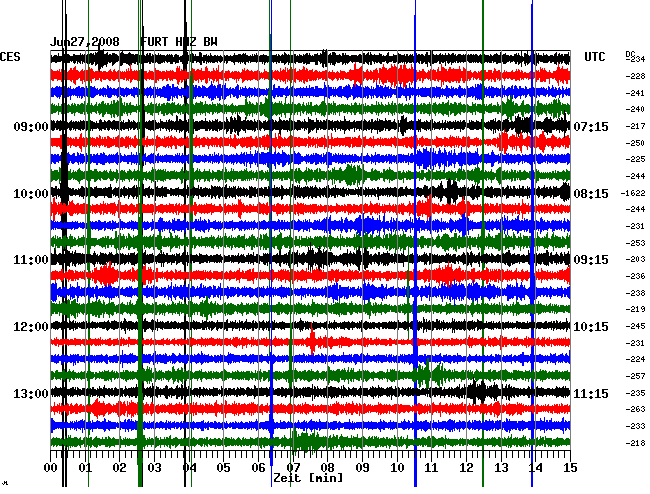Click the CES time zone label
This screenshot has height=494, width=650.
[x=10, y=57]
